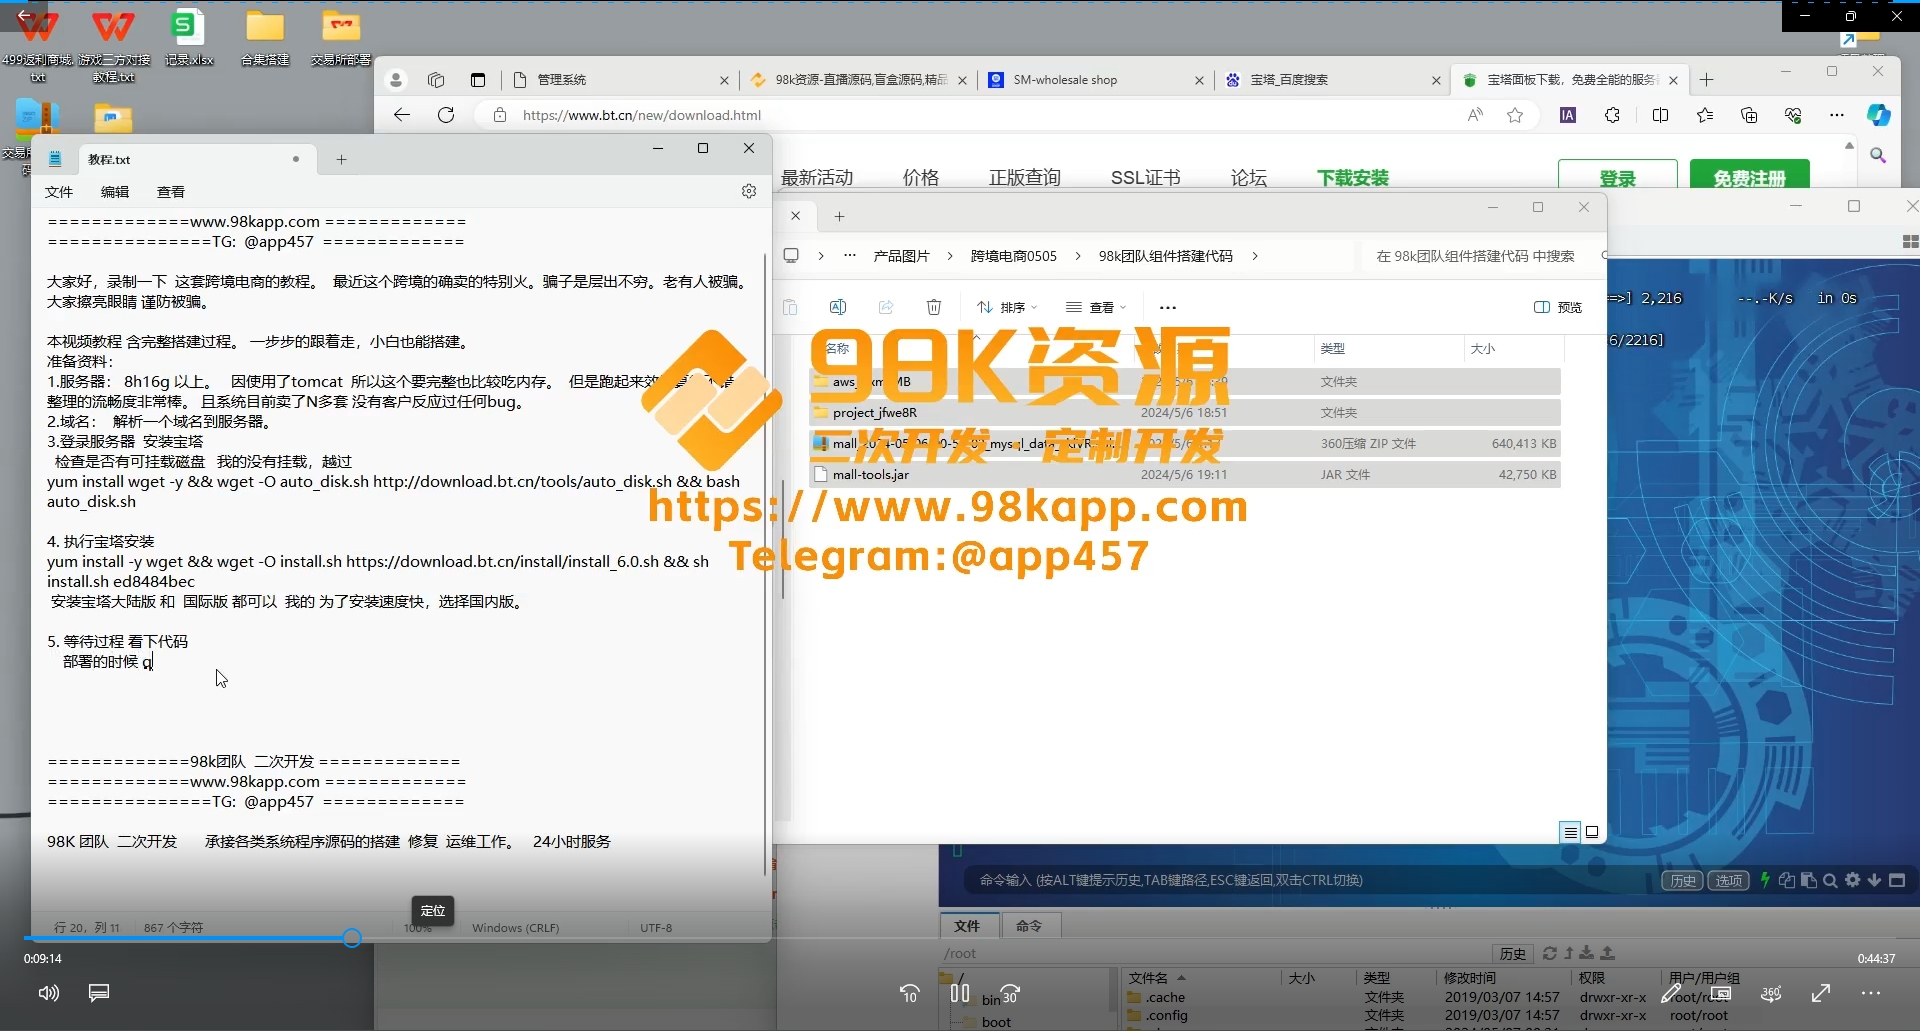The image size is (1920, 1031).
Task: Show hidden breadcrumb folders via the ellipsis
Action: point(850,256)
